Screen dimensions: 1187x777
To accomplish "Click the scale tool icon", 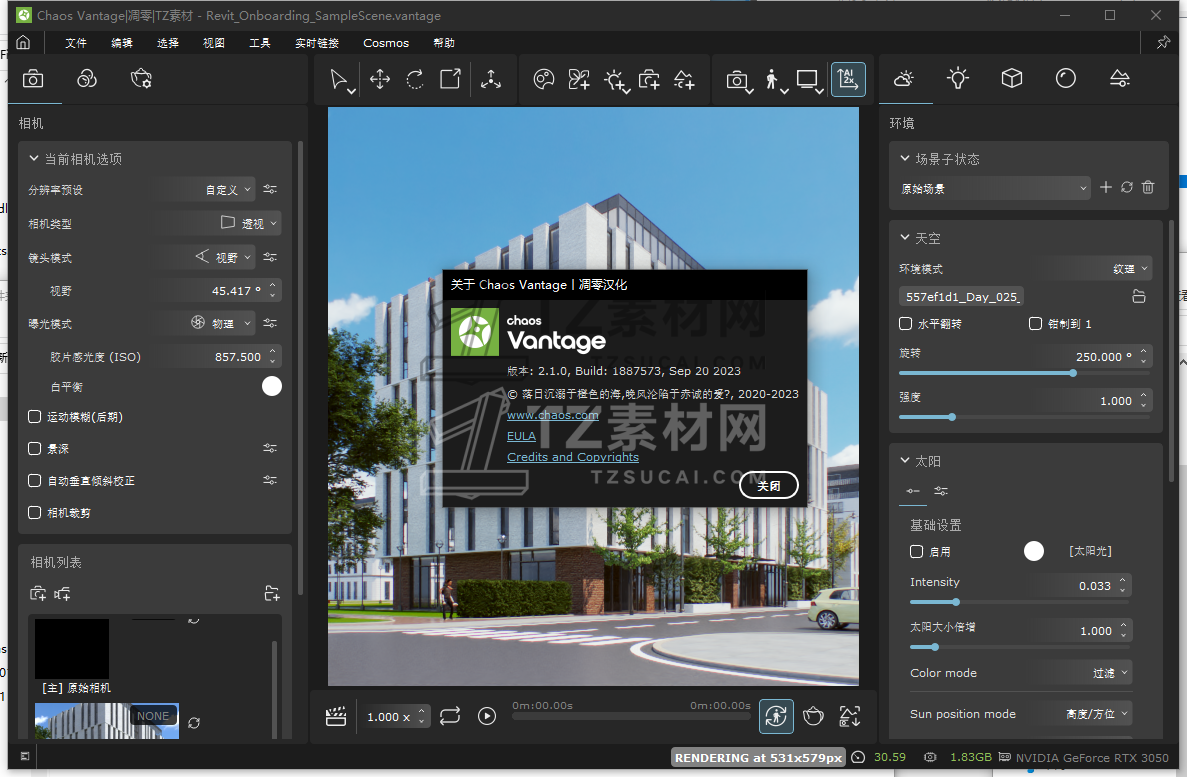I will (451, 80).
